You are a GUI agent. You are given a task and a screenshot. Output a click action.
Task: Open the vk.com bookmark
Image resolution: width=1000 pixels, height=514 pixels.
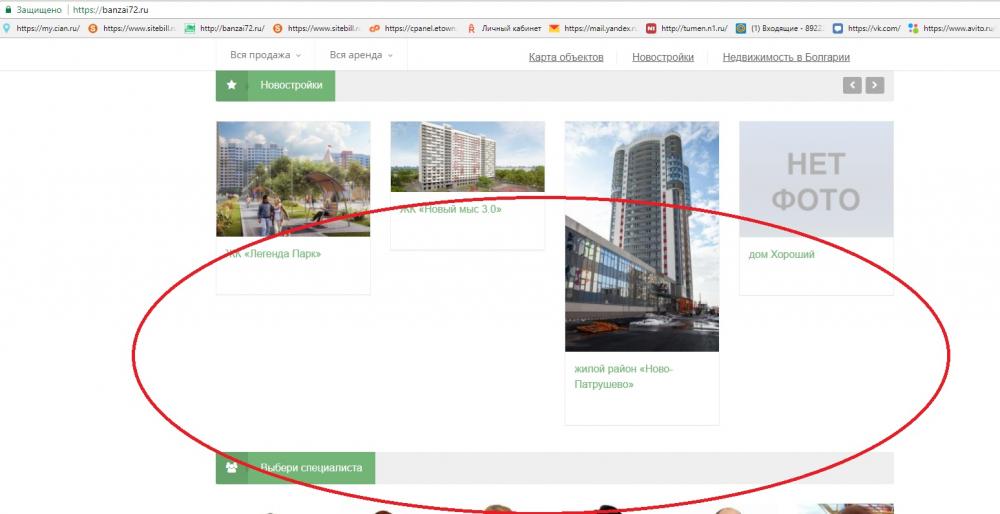[x=874, y=28]
